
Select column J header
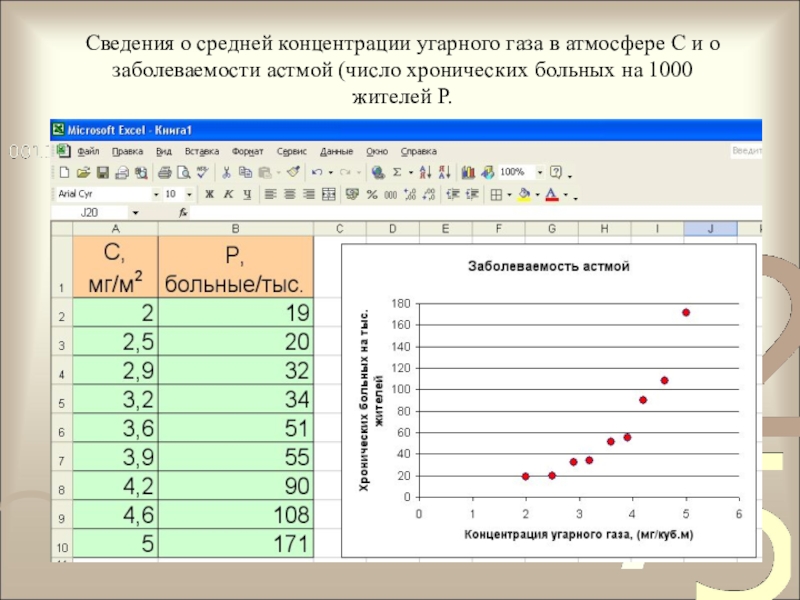click(x=710, y=229)
